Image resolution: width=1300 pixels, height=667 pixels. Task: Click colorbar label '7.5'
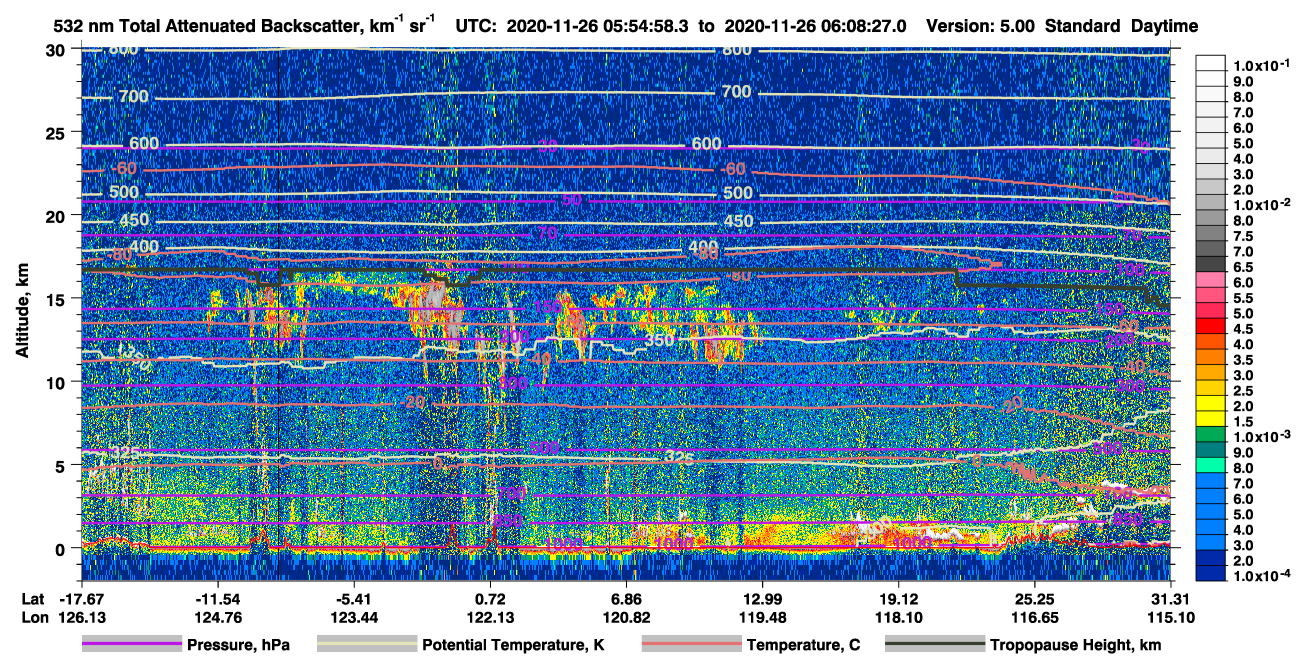point(1243,236)
